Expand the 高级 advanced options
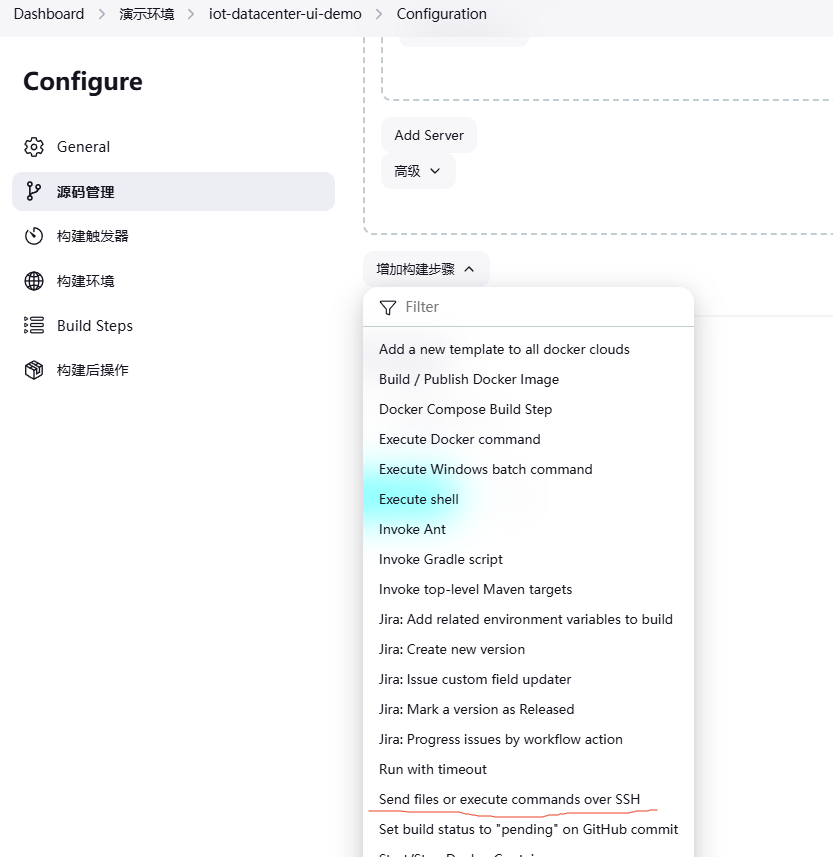 click(418, 171)
